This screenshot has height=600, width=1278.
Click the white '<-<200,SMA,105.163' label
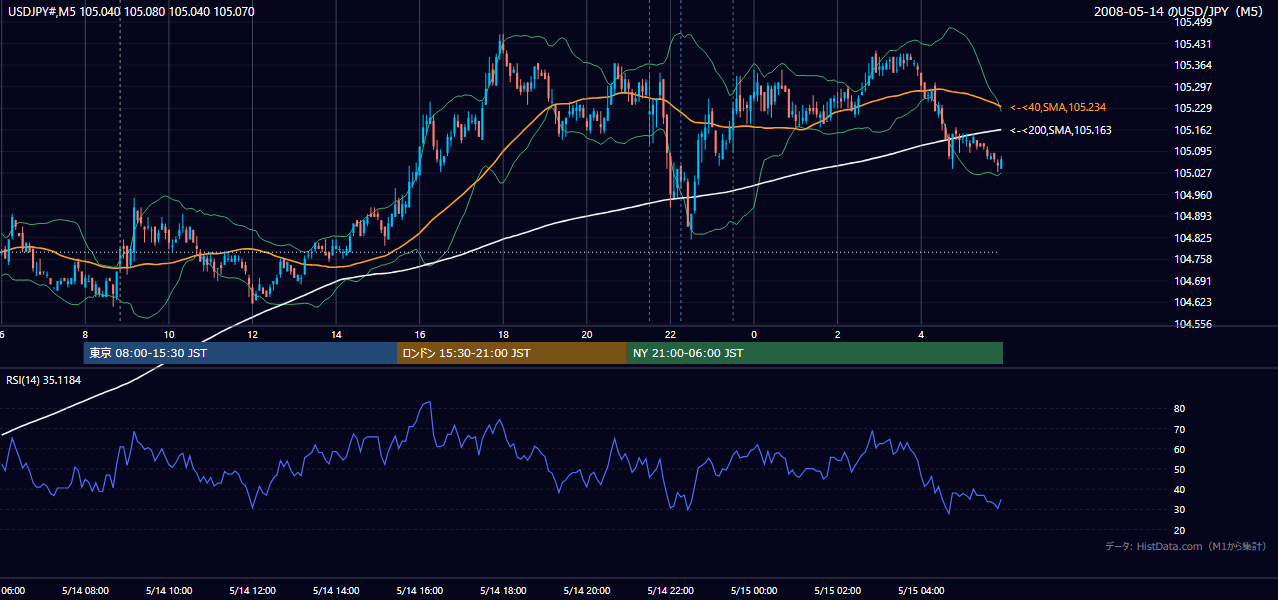pos(1060,130)
